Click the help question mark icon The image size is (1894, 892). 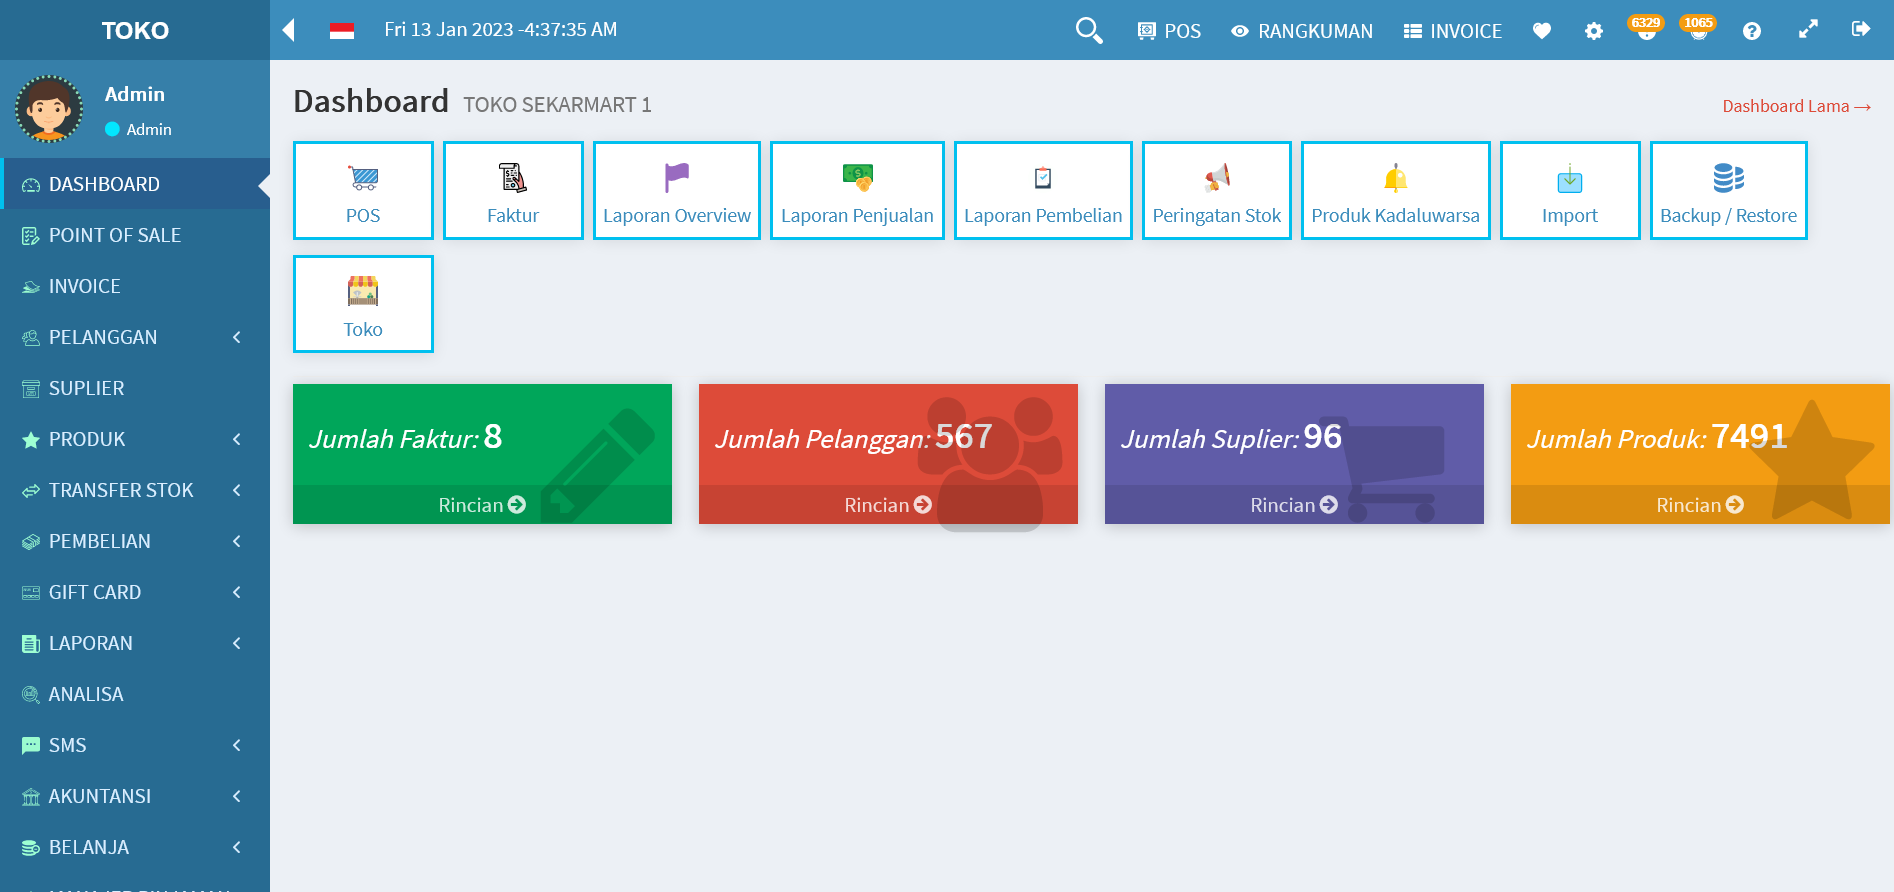pyautogui.click(x=1751, y=31)
